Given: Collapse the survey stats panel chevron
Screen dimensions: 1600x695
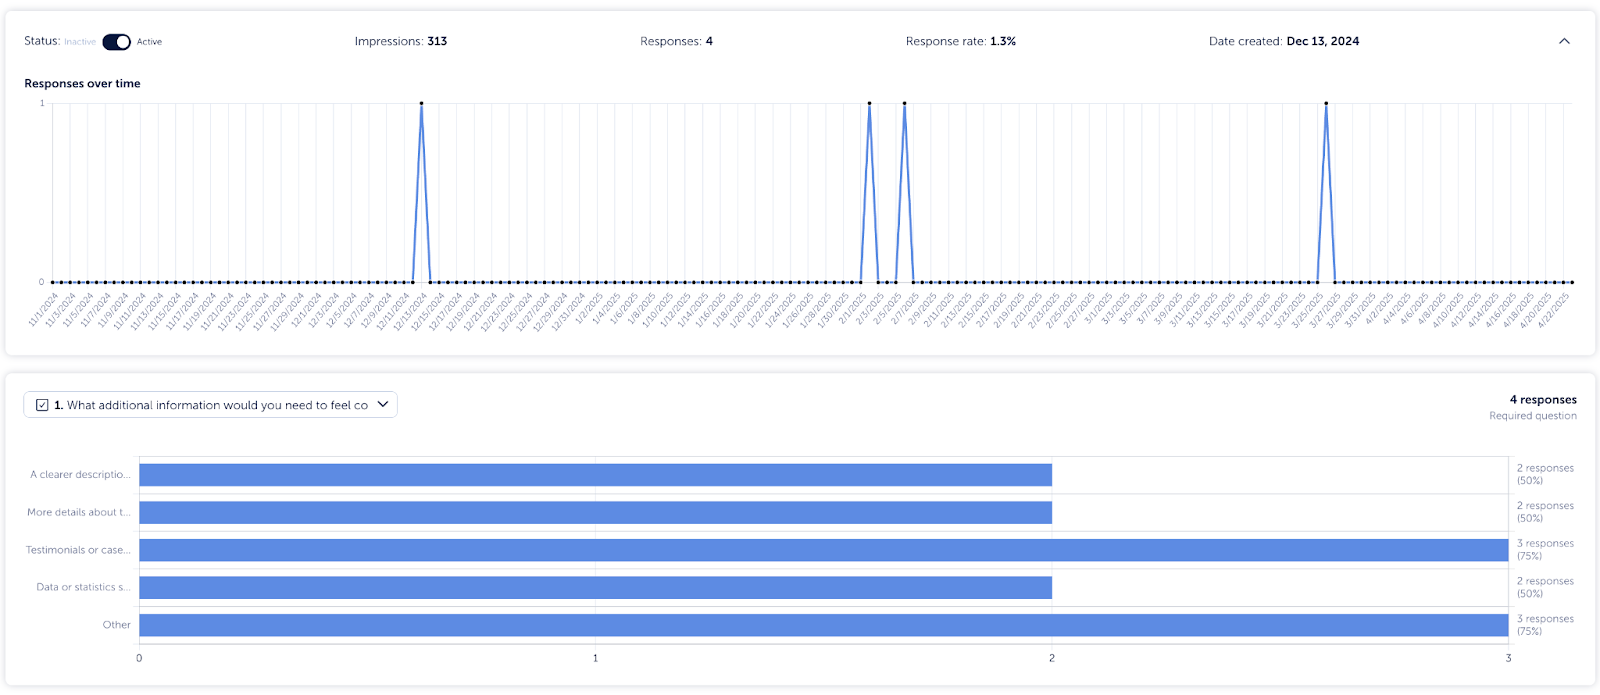Looking at the screenshot, I should click(x=1564, y=42).
